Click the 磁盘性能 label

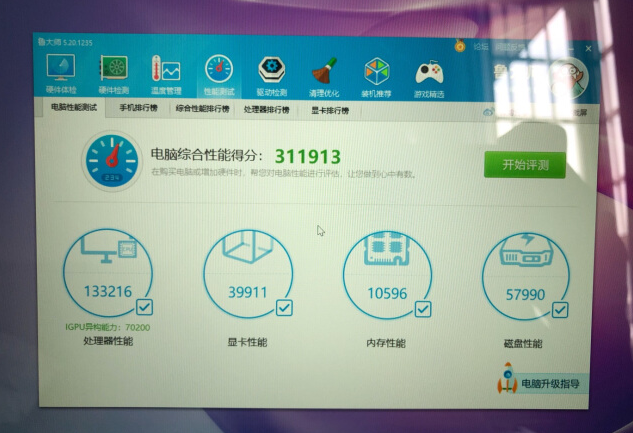pyautogui.click(x=523, y=344)
